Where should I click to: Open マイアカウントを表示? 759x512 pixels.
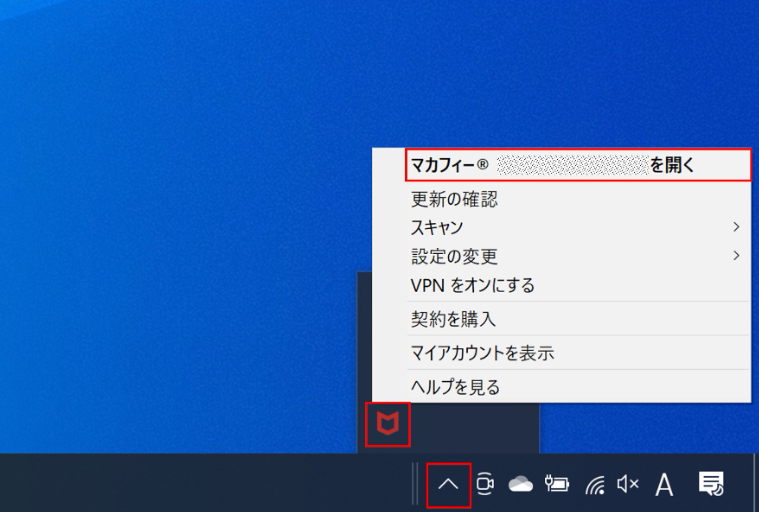click(578, 353)
